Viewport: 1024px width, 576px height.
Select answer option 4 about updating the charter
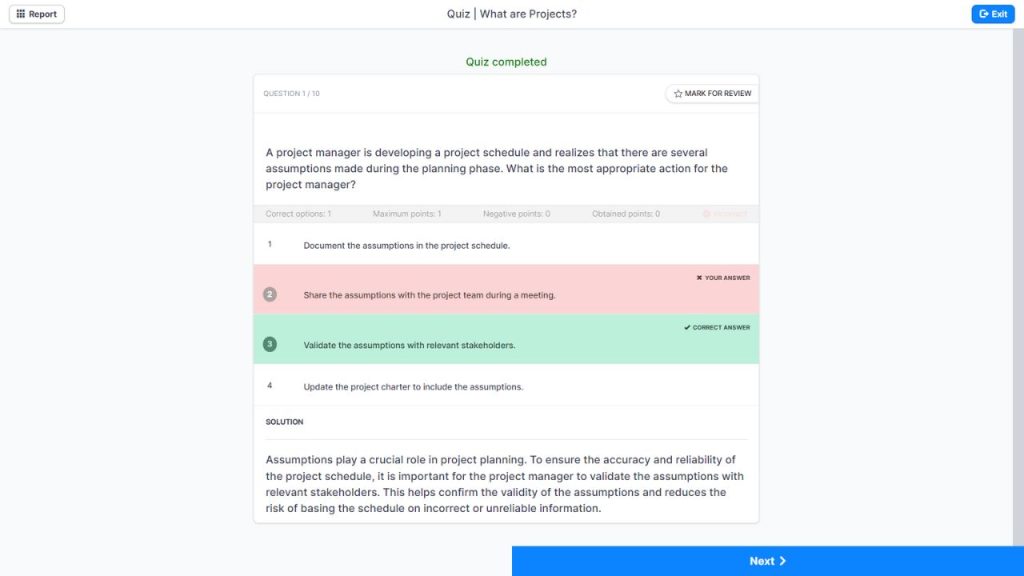[450, 386]
